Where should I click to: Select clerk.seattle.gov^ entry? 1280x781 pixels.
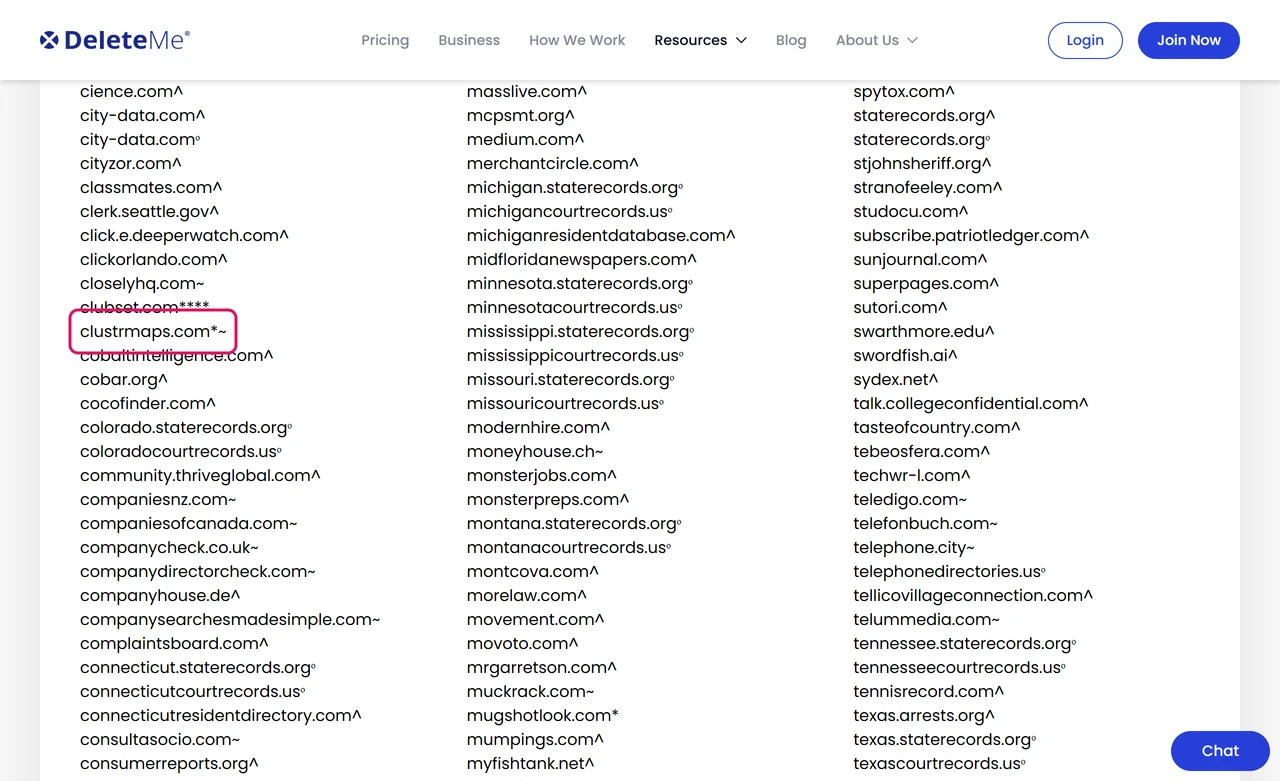(x=149, y=211)
